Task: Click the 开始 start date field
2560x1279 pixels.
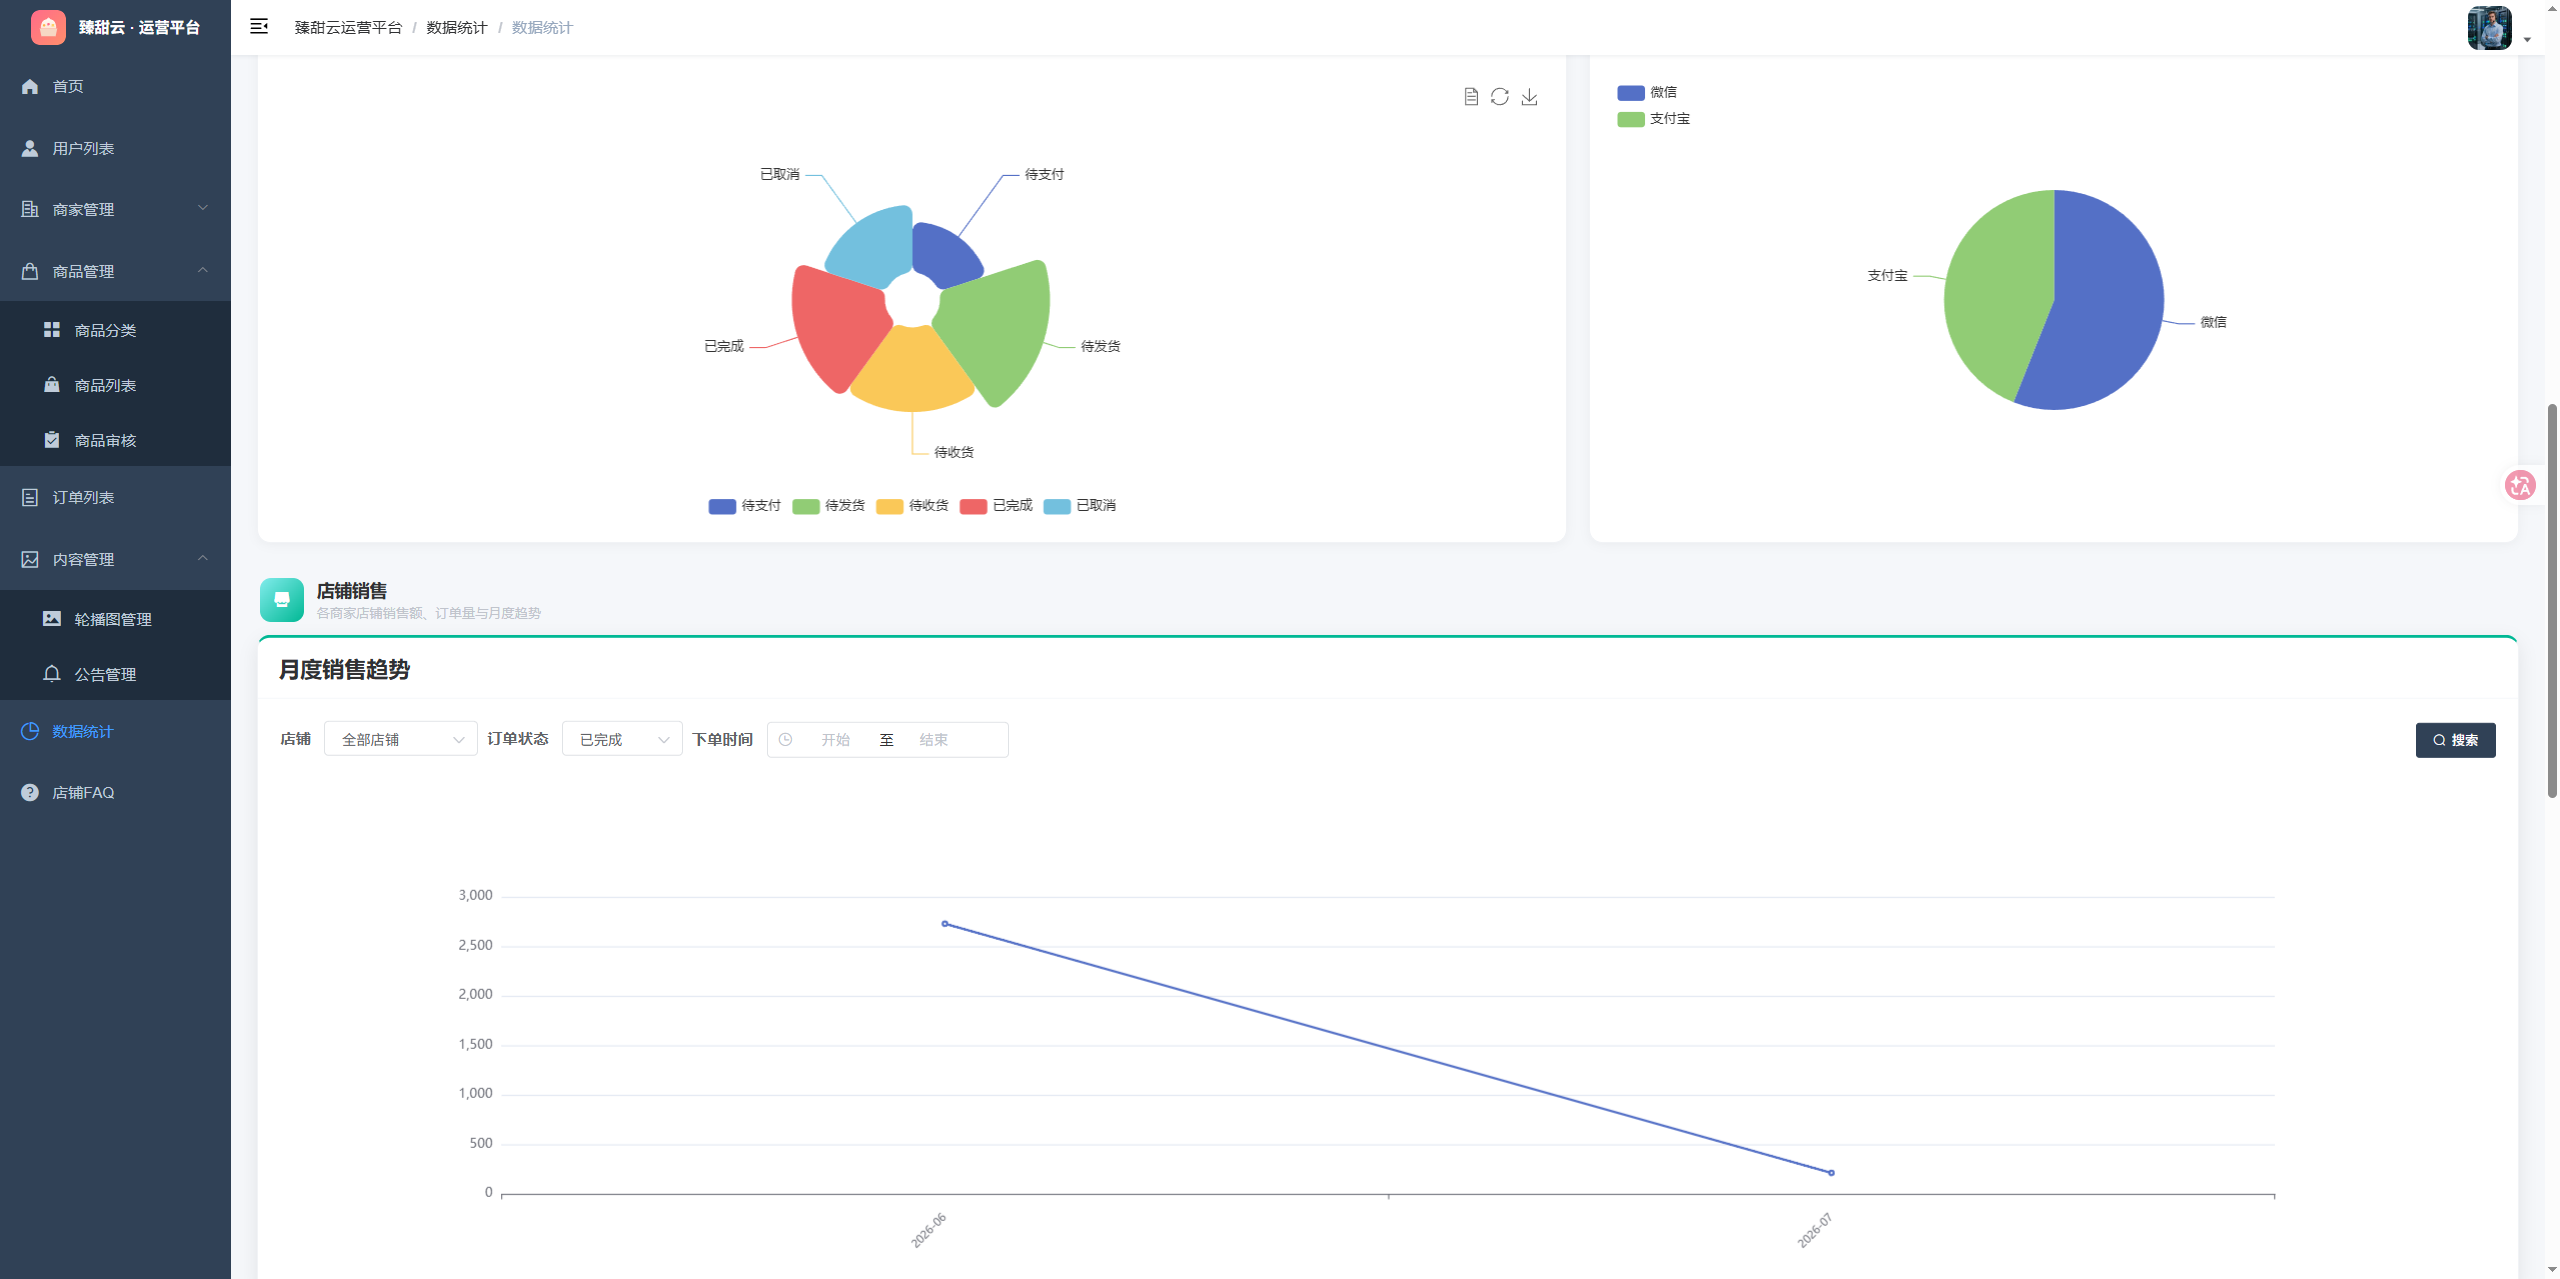Action: coord(836,740)
